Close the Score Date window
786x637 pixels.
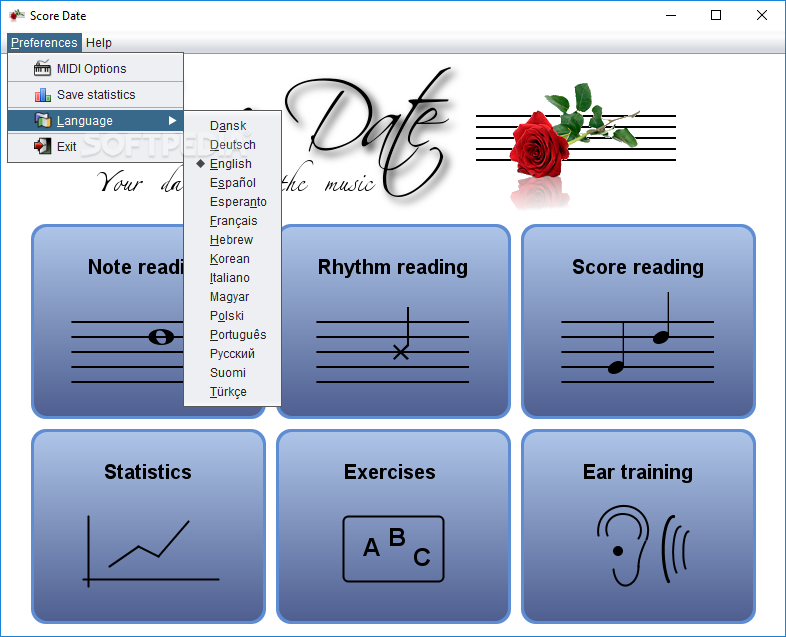(x=761, y=16)
